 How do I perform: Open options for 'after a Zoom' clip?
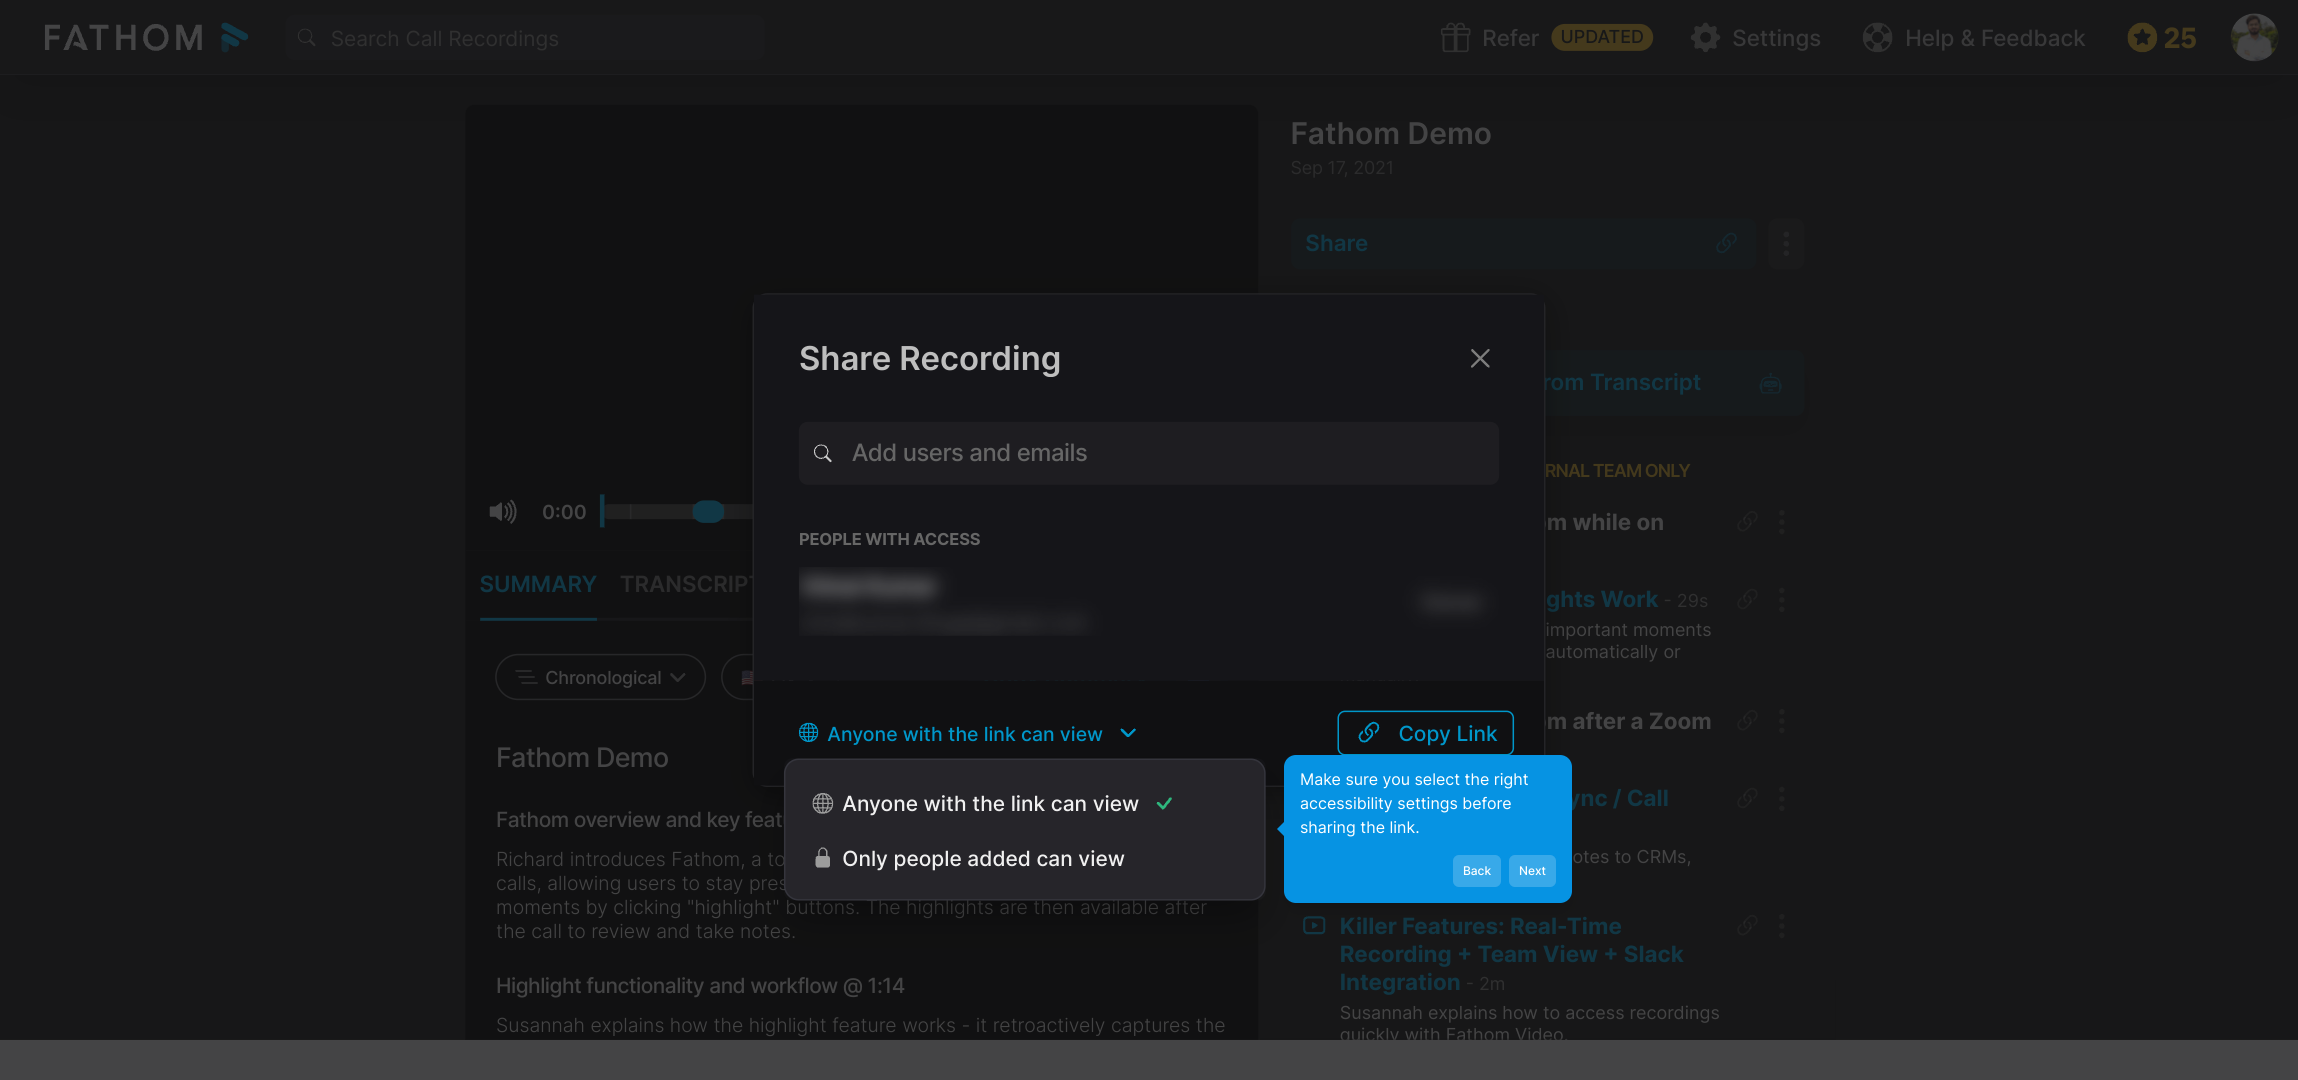[1781, 720]
